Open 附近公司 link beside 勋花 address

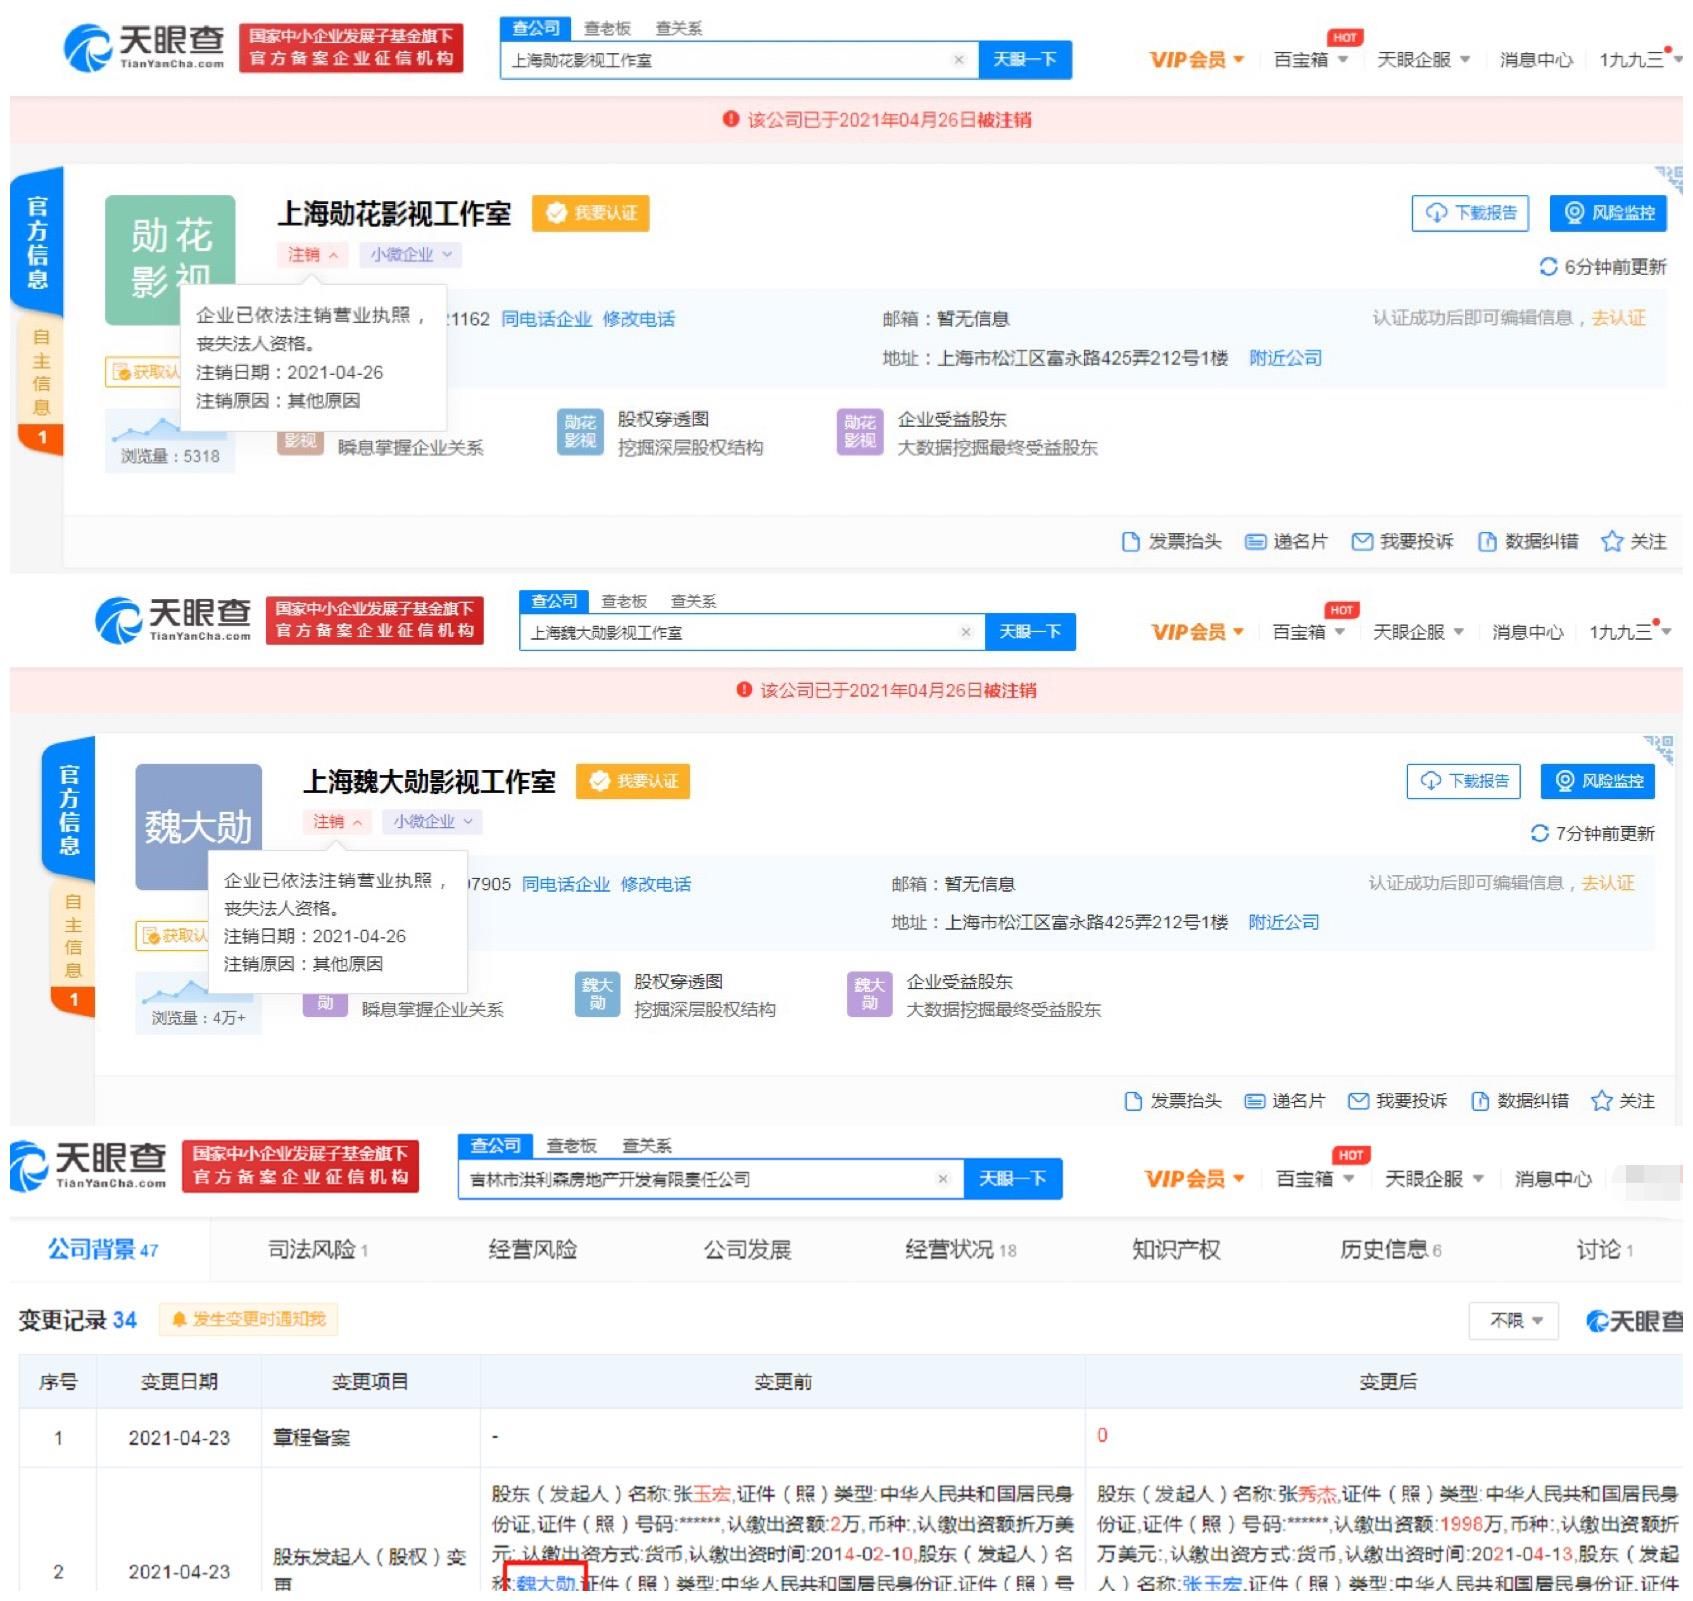1286,358
